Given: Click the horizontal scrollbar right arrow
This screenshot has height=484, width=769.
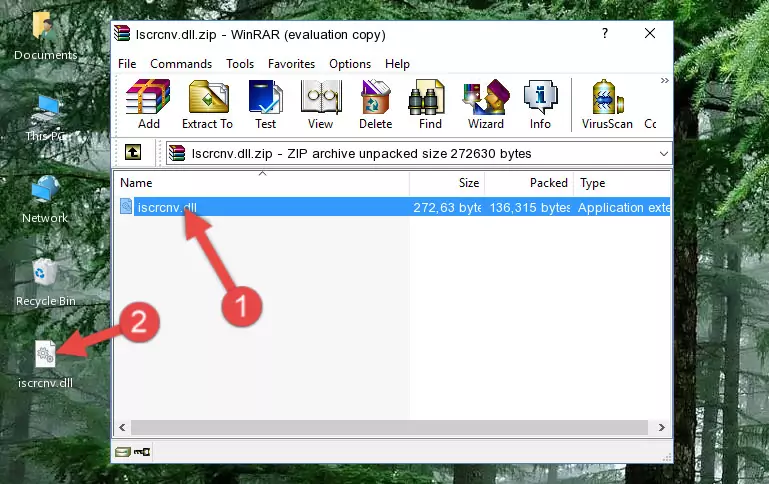Looking at the screenshot, I should 662,427.
